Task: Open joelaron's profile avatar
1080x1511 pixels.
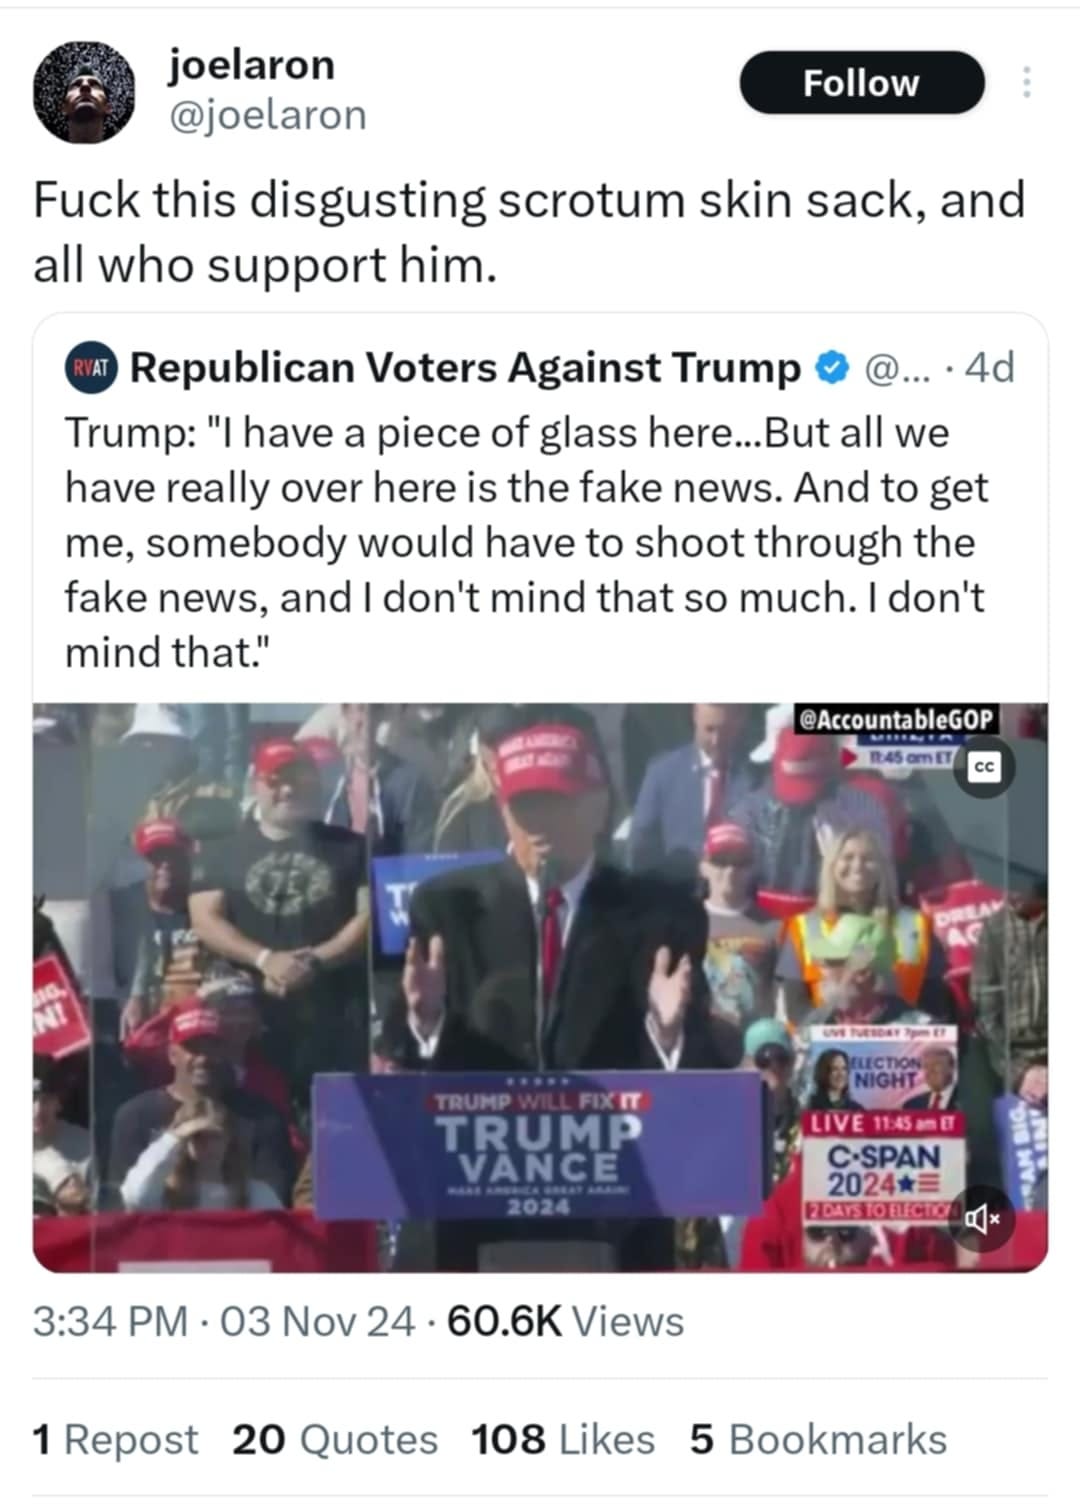Action: (x=84, y=94)
